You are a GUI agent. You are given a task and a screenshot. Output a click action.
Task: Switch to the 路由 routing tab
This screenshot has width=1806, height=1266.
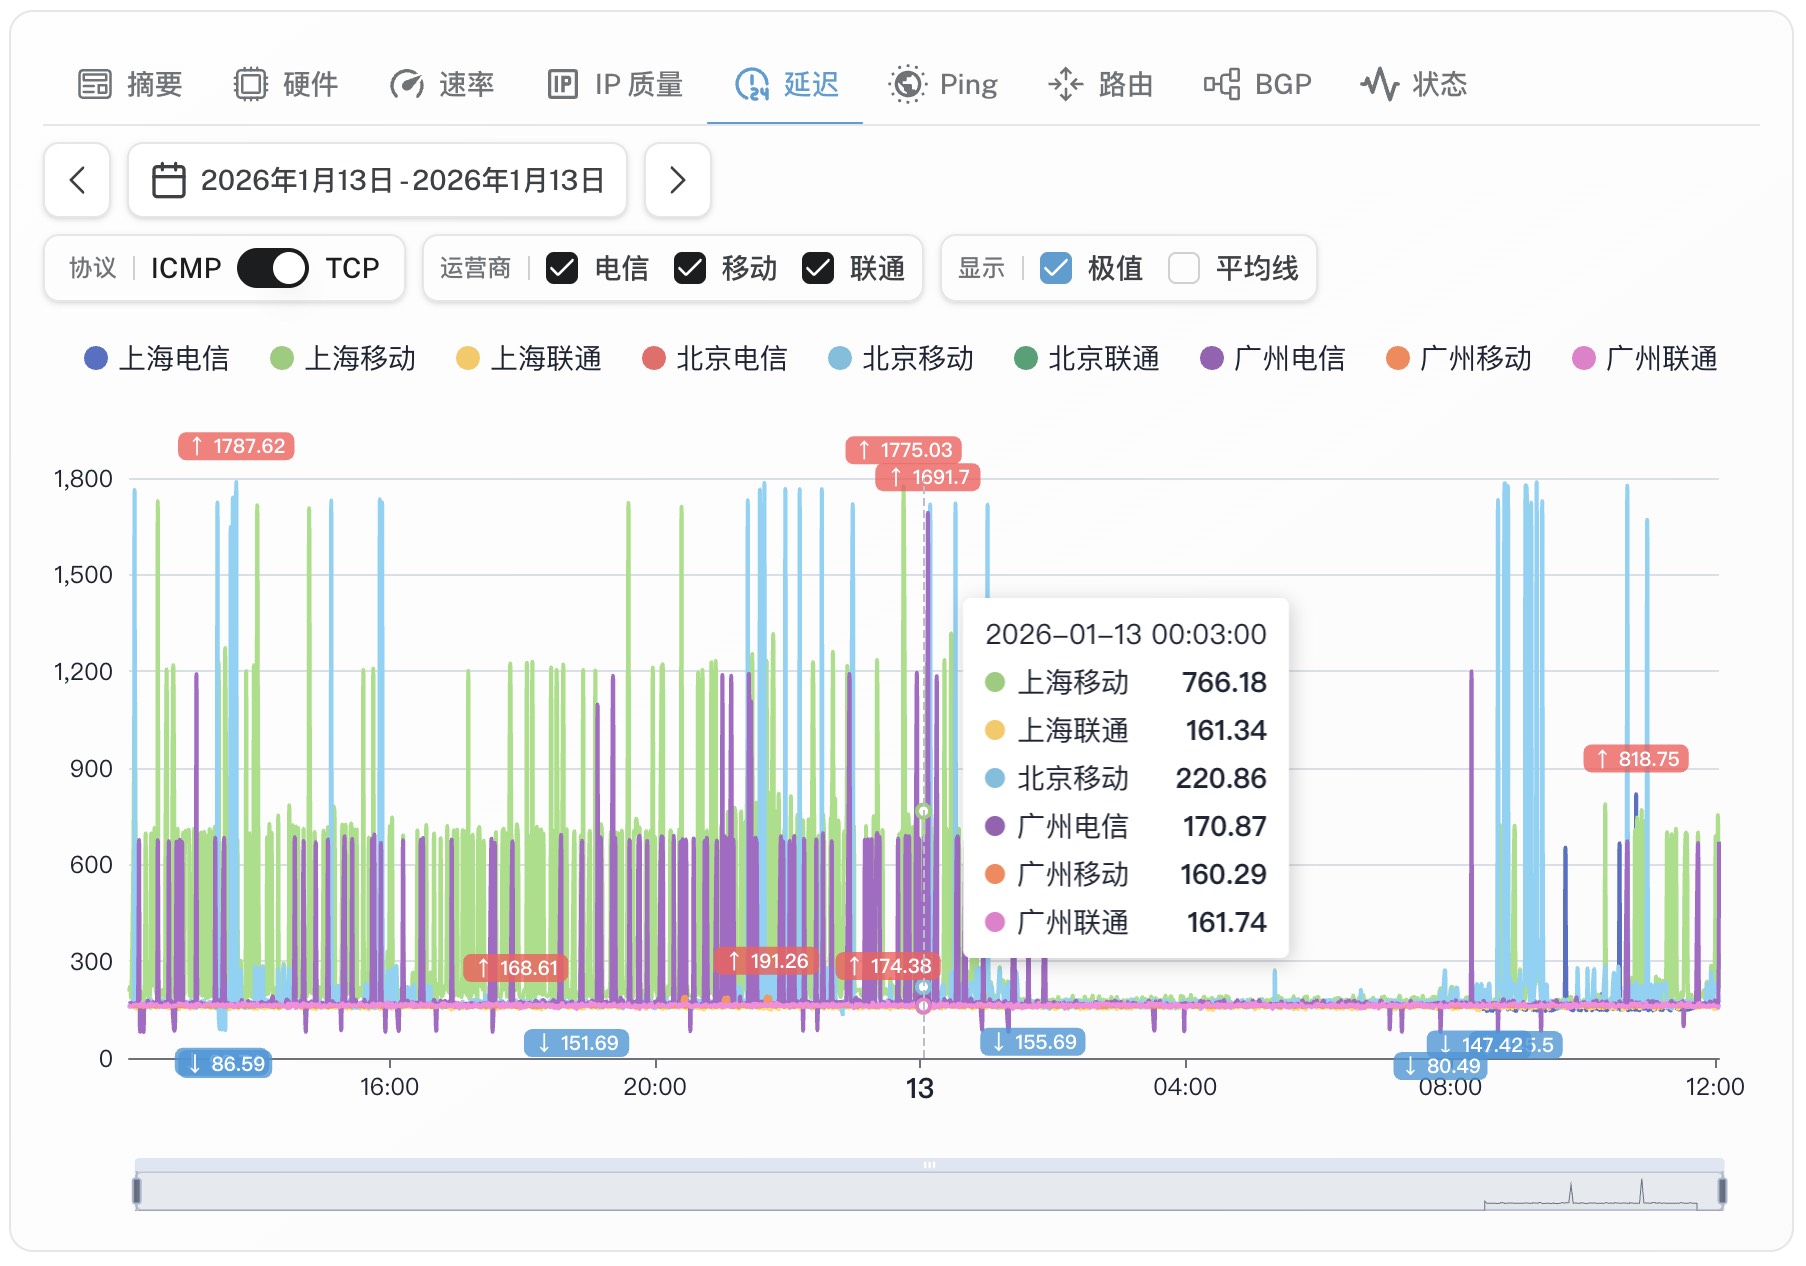1100,84
